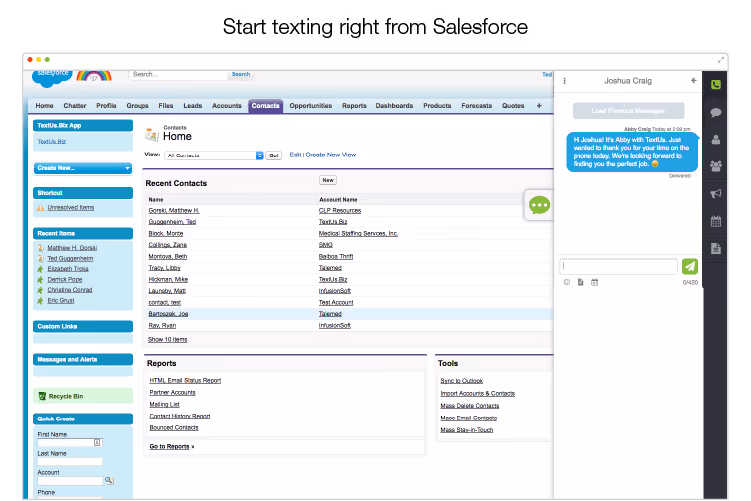Click the Salesforce search field

click(x=177, y=74)
